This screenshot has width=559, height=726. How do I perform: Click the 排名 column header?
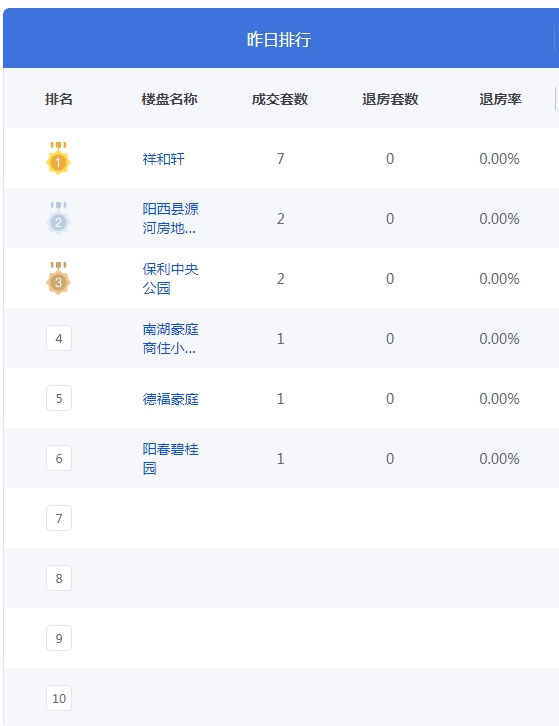click(59, 99)
